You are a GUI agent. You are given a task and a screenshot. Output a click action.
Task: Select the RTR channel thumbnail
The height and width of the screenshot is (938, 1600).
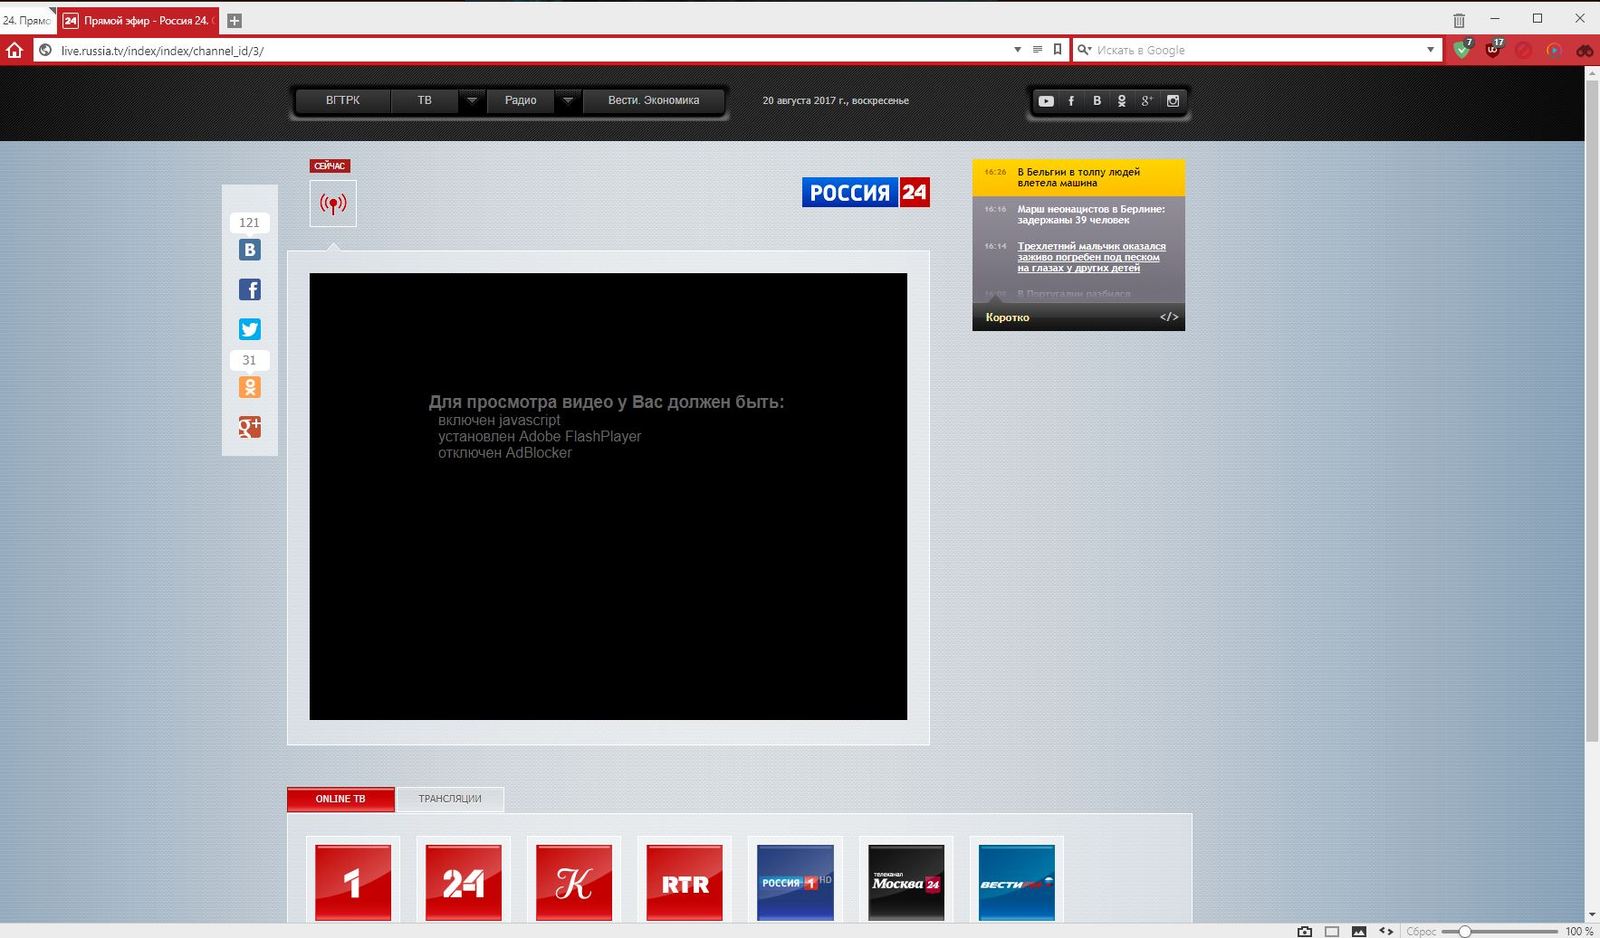click(x=685, y=881)
